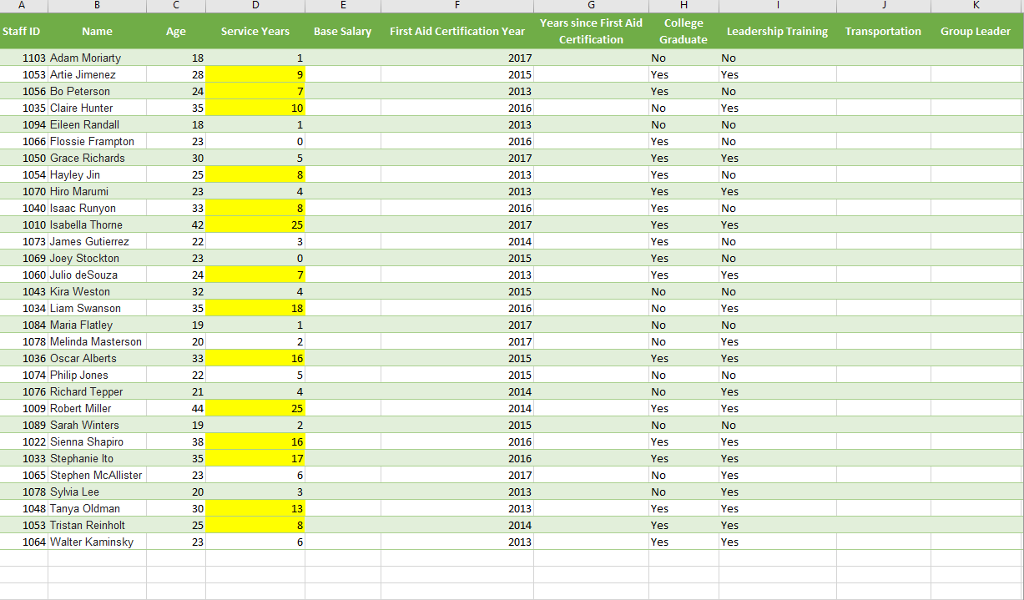Click Staff ID cell 1009
This screenshot has width=1024, height=600.
[24, 409]
